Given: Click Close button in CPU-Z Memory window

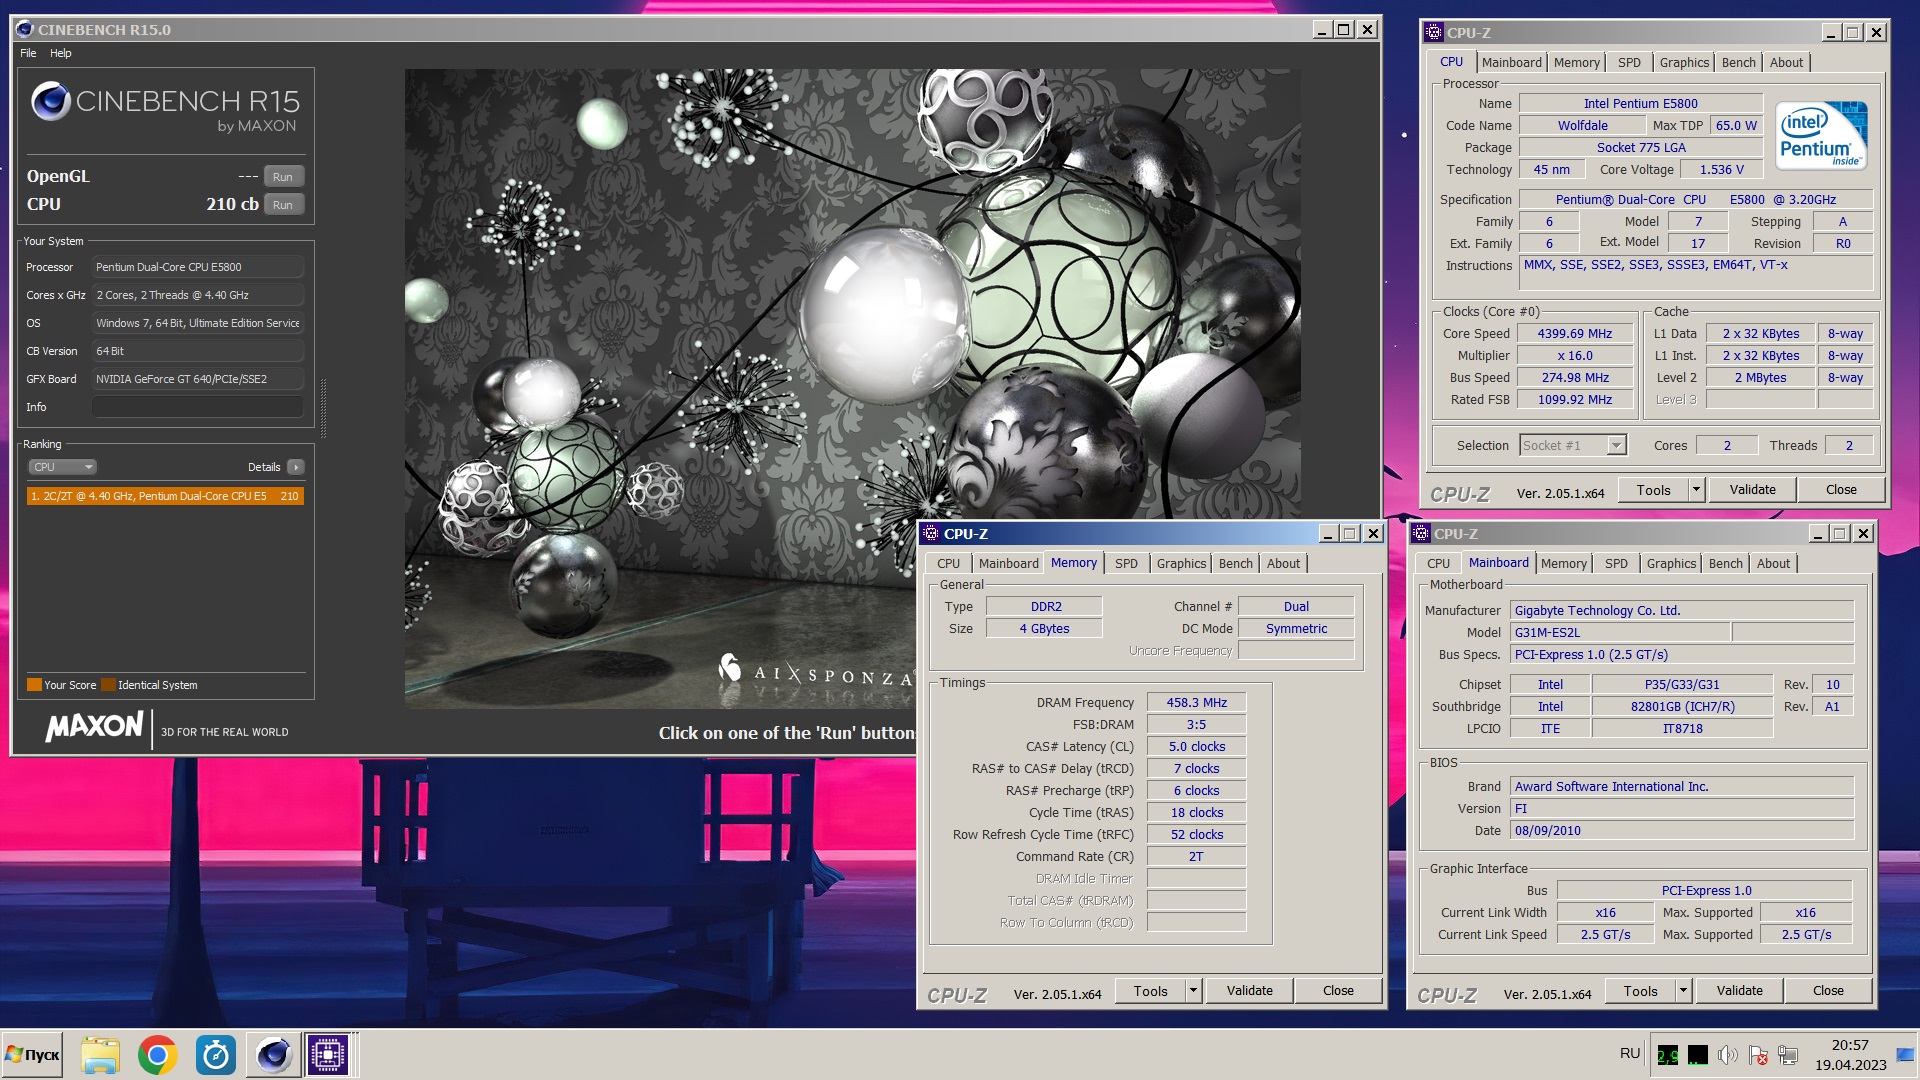Looking at the screenshot, I should (x=1338, y=991).
